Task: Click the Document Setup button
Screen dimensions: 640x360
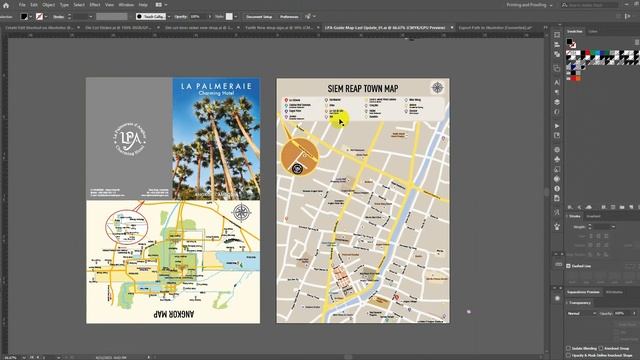Action: tap(259, 17)
